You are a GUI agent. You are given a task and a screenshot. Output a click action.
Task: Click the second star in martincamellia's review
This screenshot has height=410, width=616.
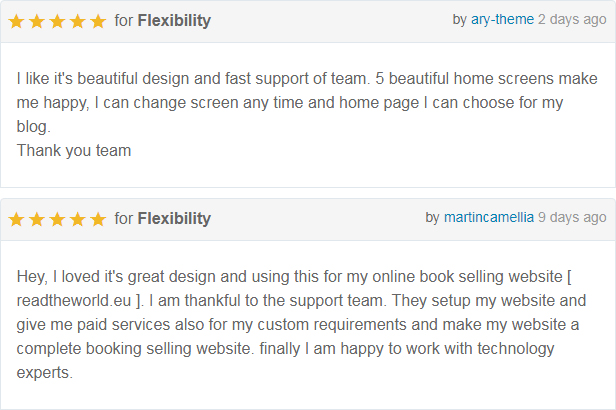pos(37,219)
